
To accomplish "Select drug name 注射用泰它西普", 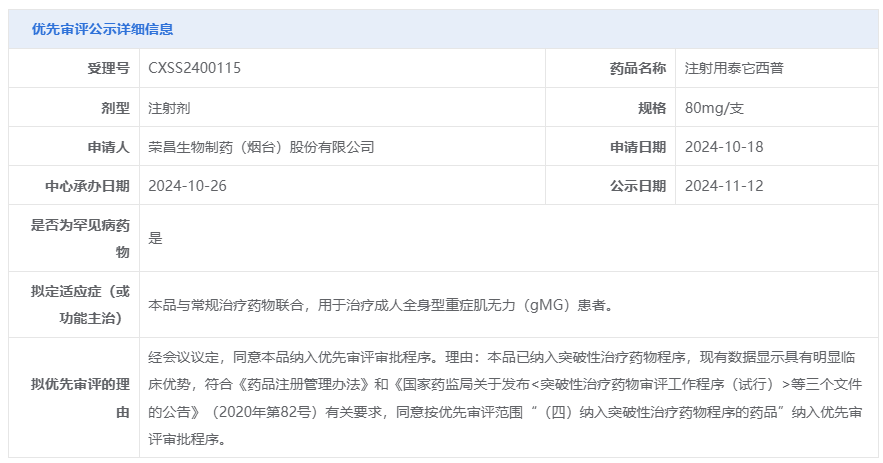I will [x=734, y=68].
